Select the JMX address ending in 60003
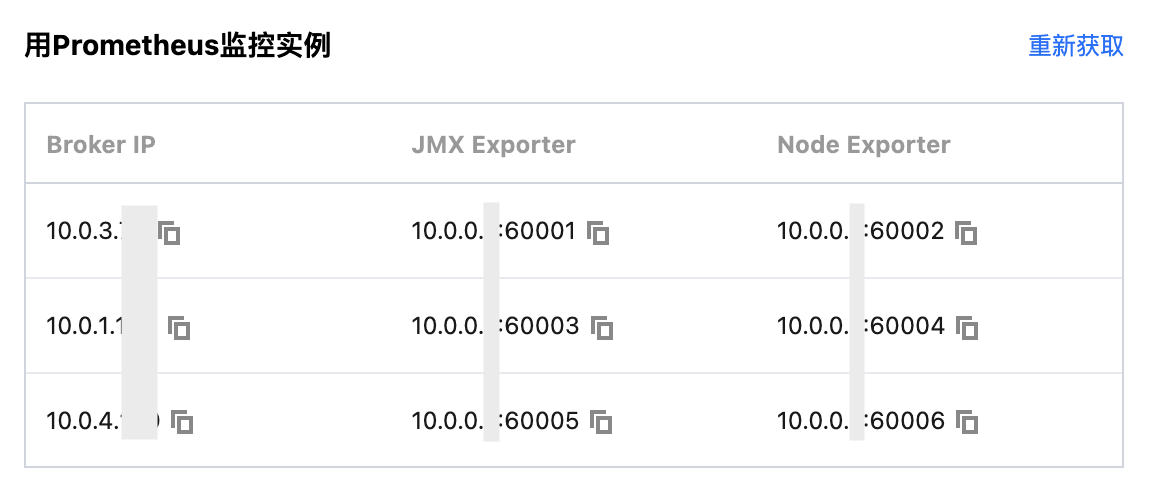 [x=495, y=326]
